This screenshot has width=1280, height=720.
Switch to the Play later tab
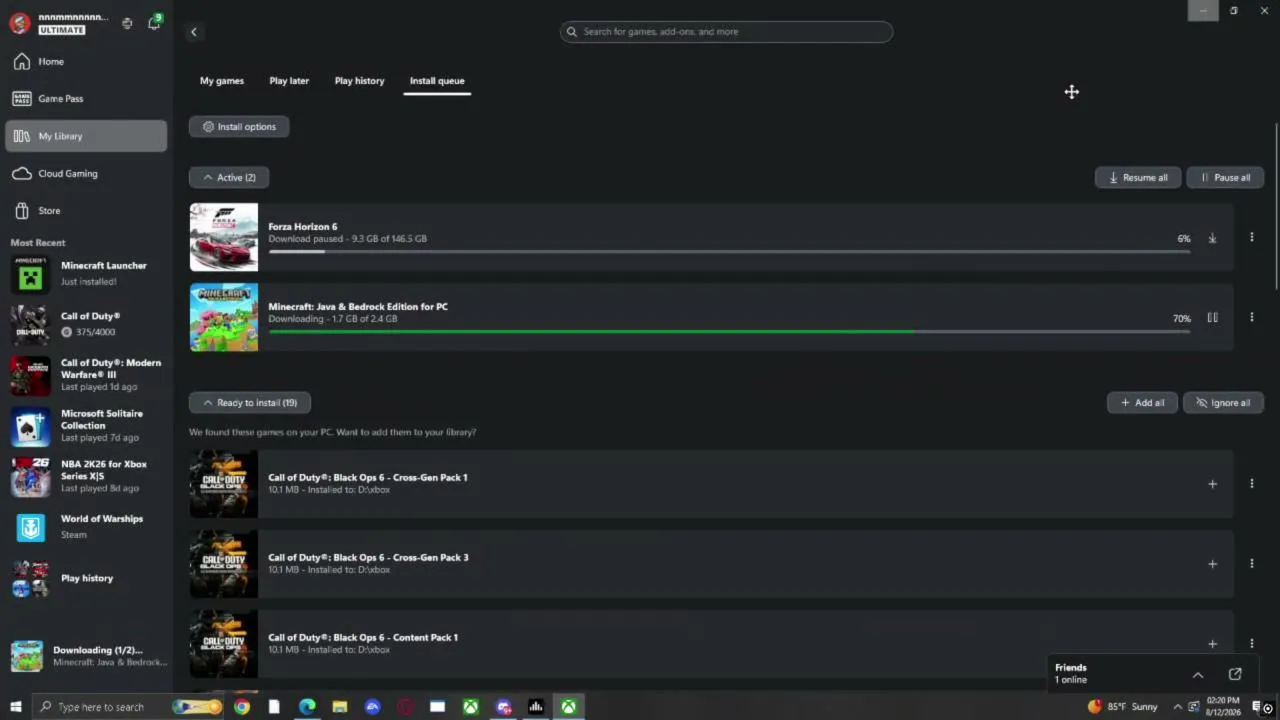[289, 81]
